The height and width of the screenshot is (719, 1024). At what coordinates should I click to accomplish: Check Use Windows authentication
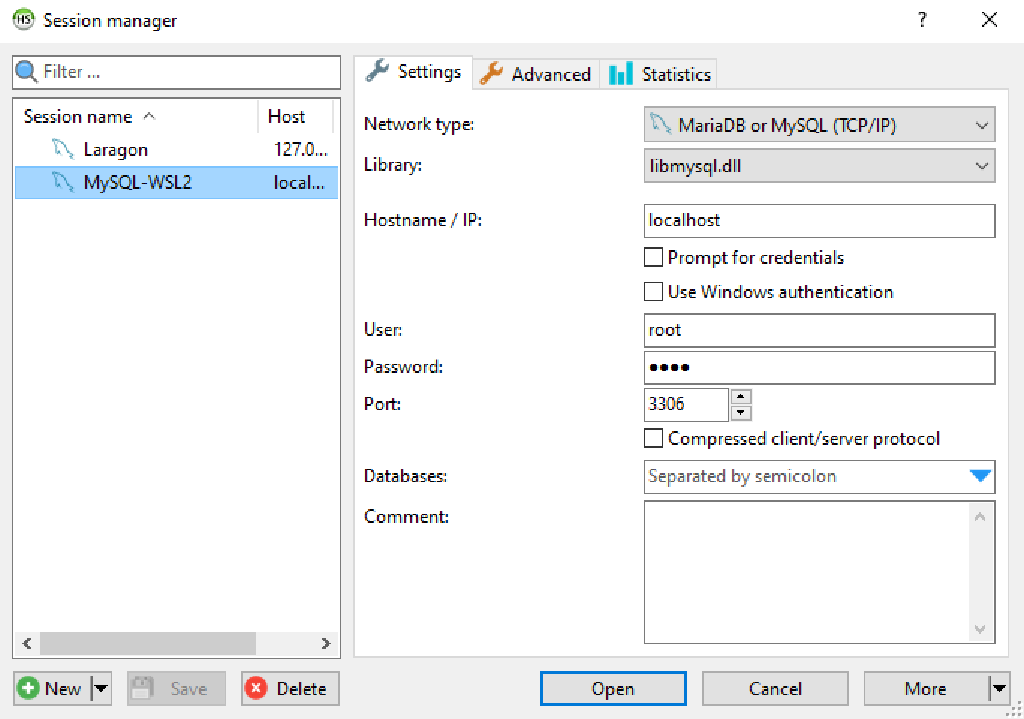[x=654, y=291]
